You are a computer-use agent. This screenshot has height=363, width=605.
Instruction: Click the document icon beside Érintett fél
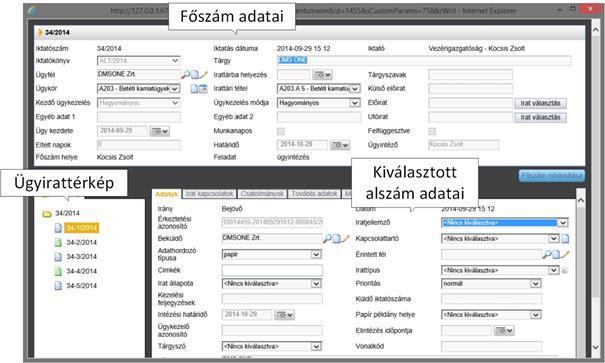556,254
